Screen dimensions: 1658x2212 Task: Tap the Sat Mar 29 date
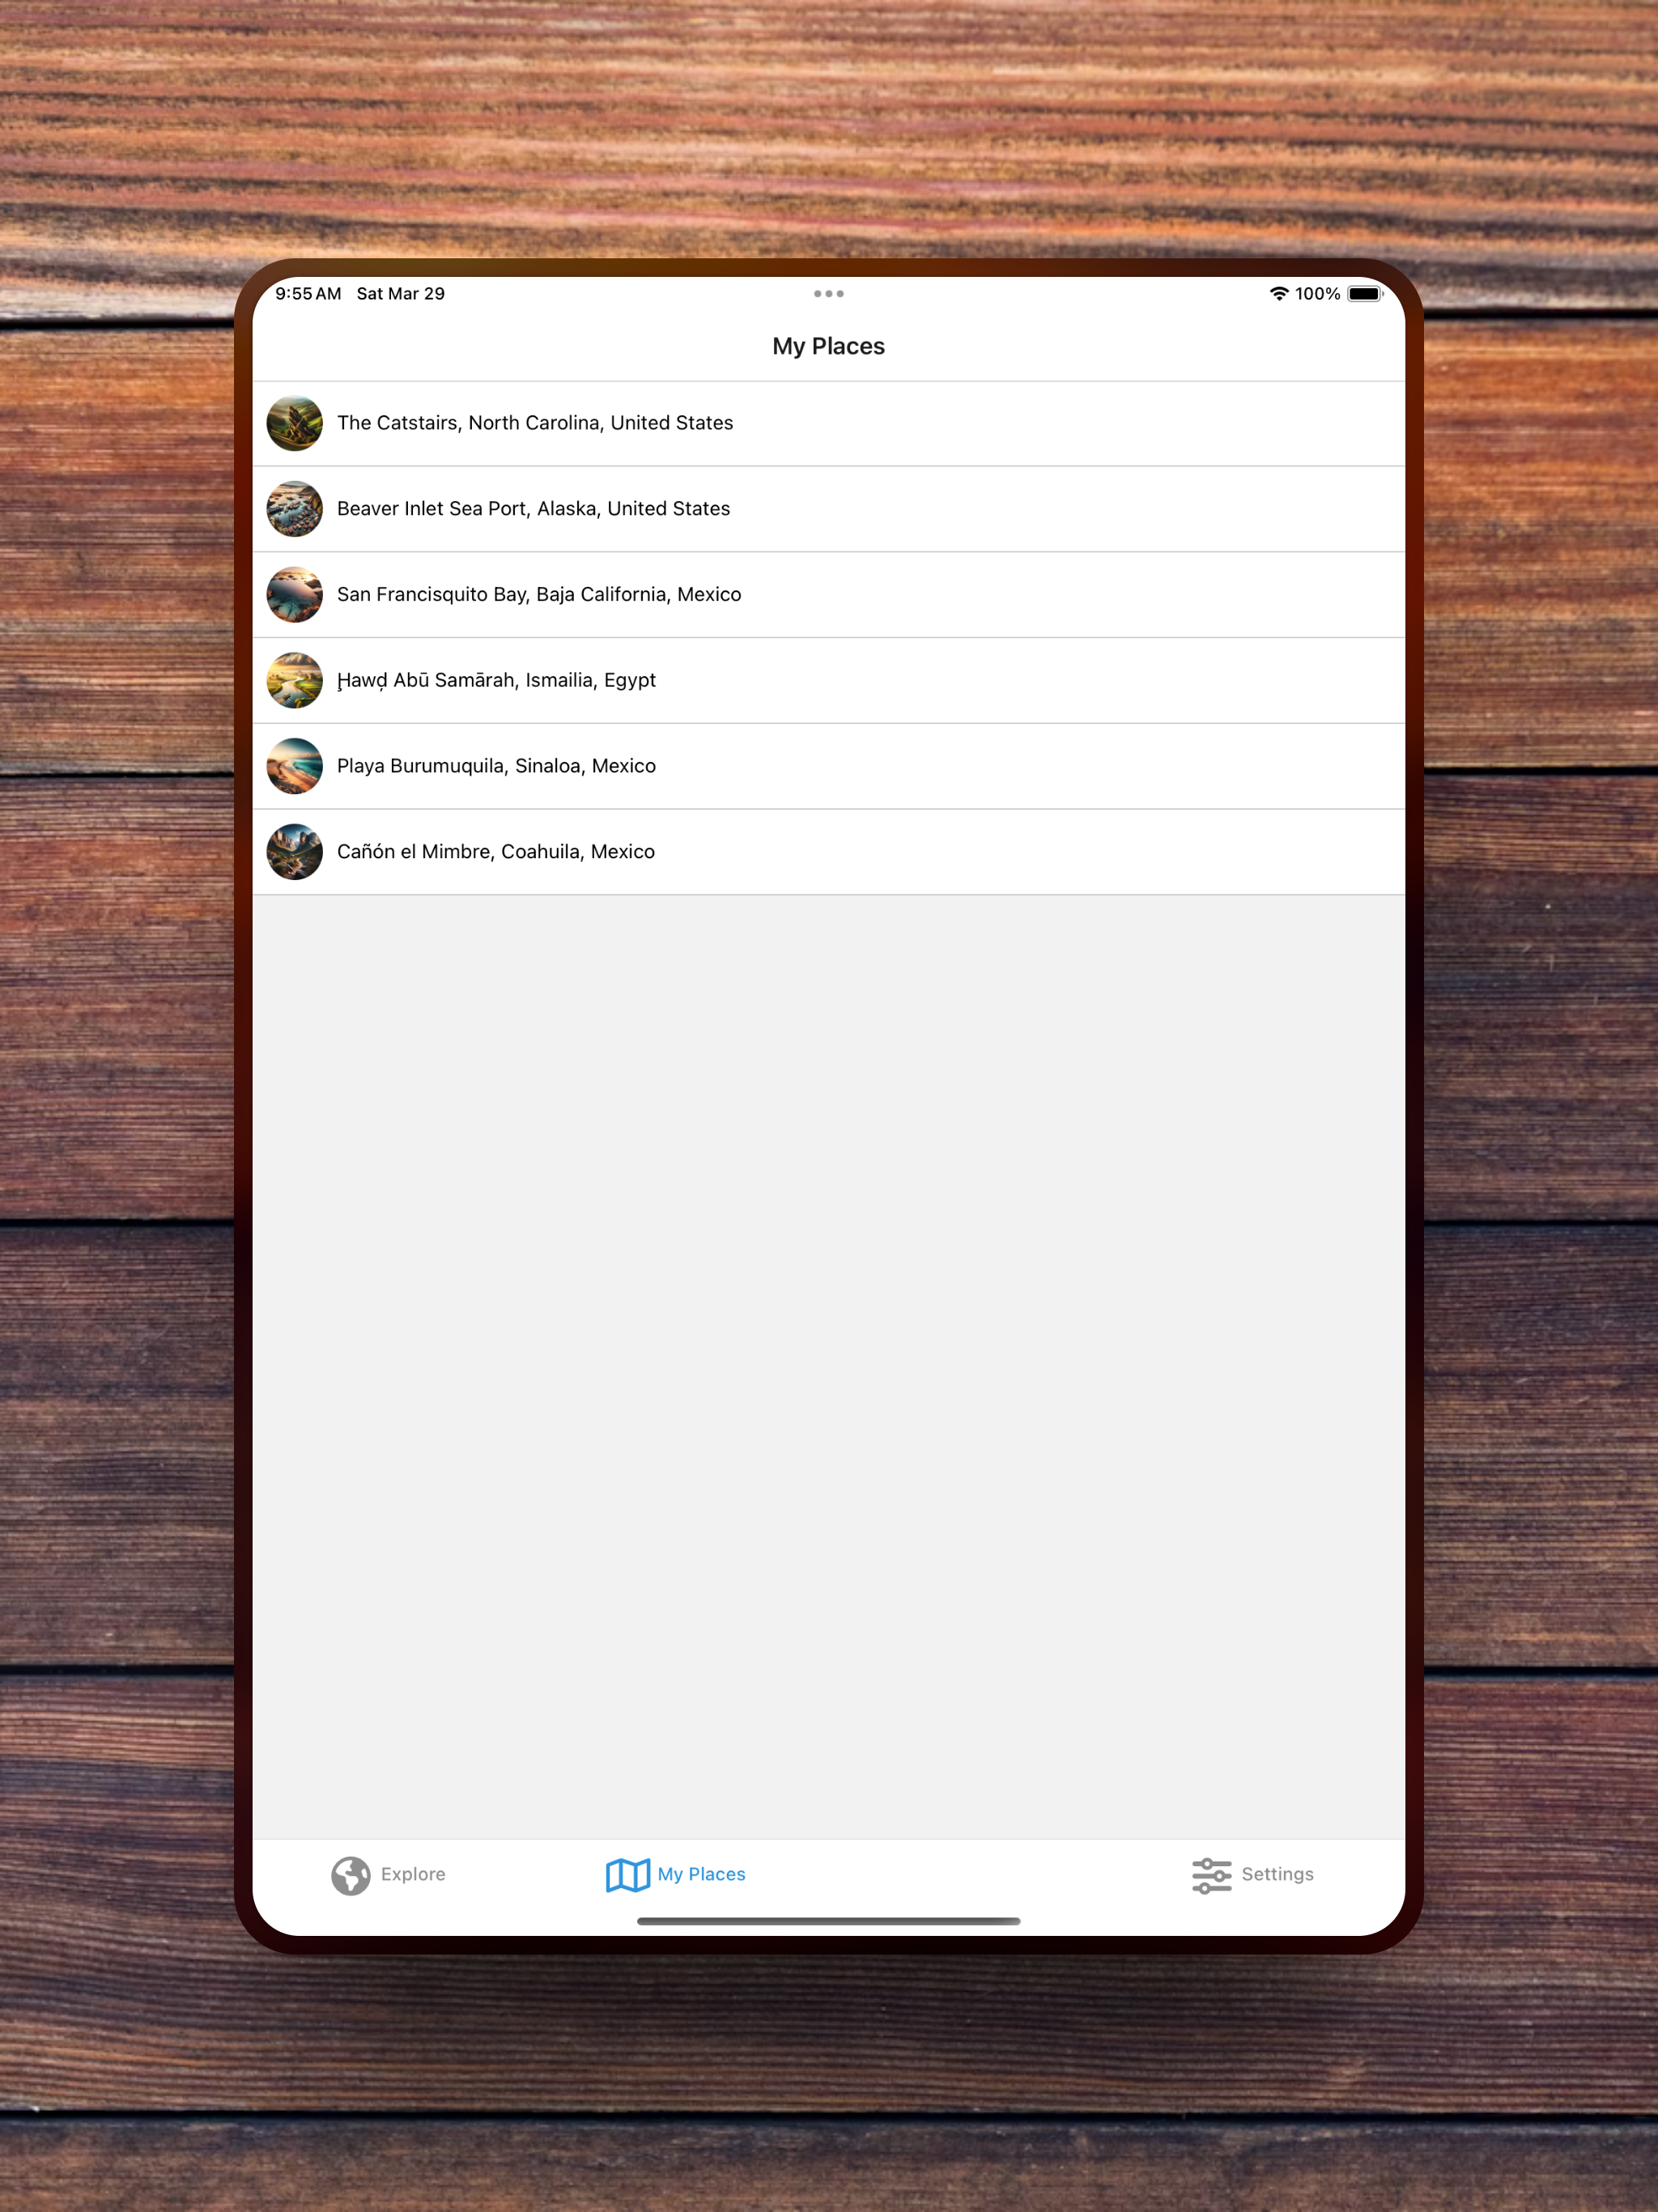click(x=401, y=294)
